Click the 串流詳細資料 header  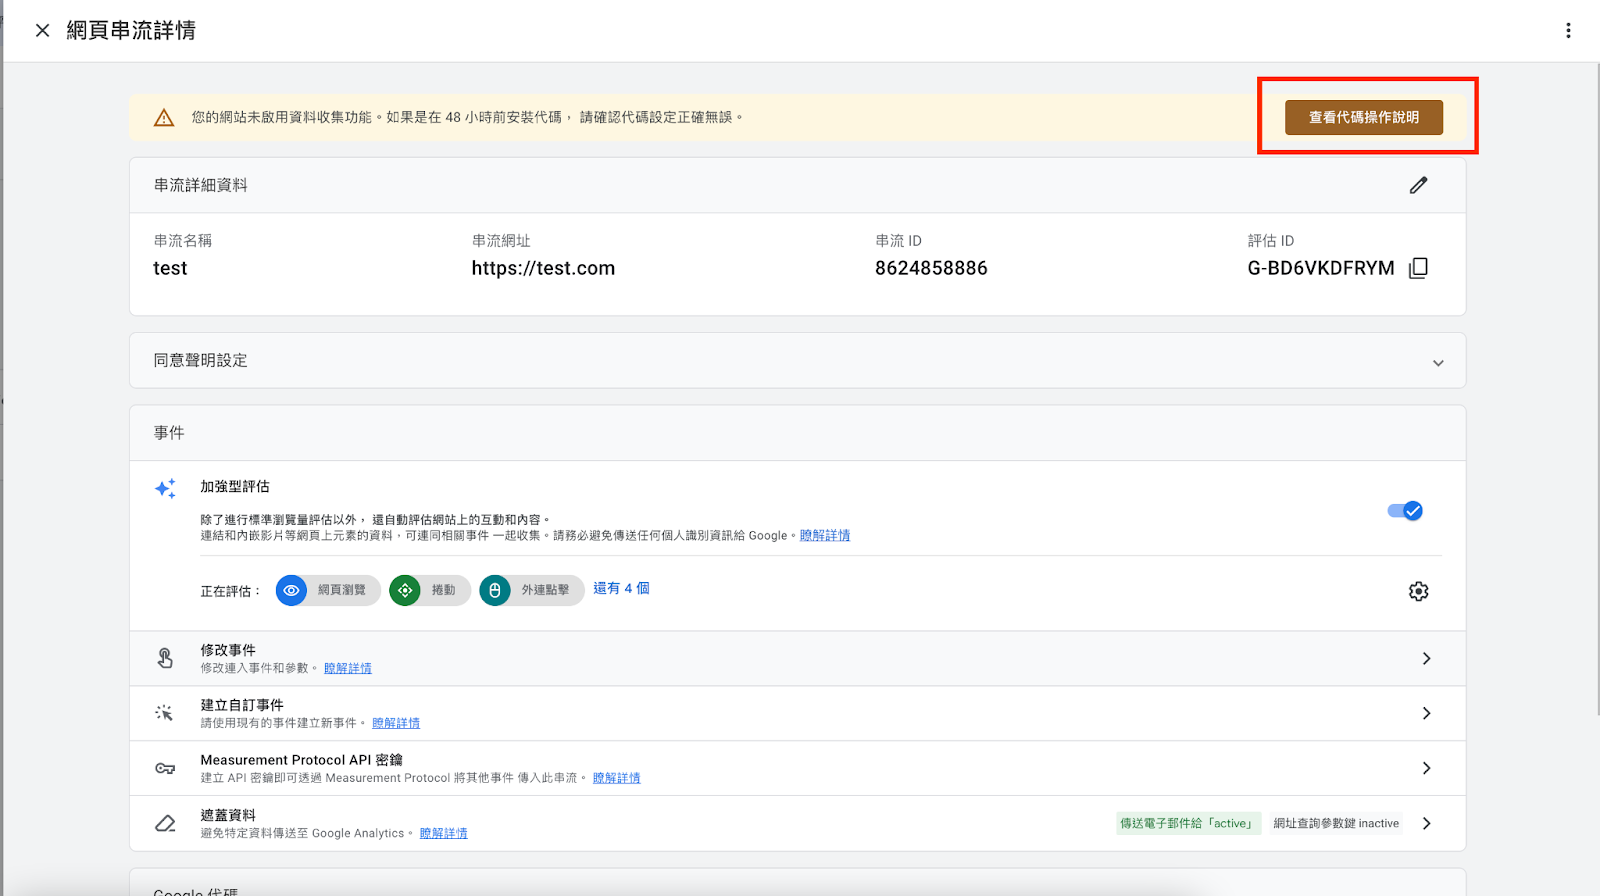click(x=200, y=185)
